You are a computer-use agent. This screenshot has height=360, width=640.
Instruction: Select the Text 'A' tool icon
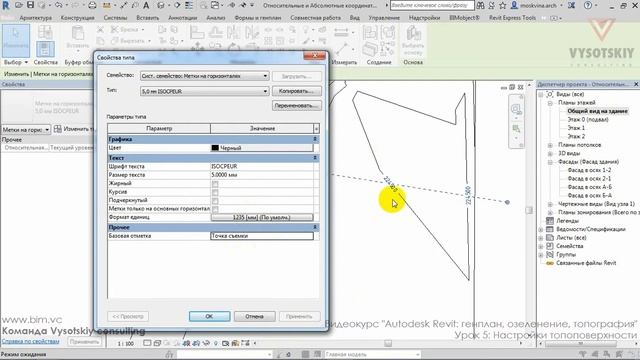(x=146, y=6)
